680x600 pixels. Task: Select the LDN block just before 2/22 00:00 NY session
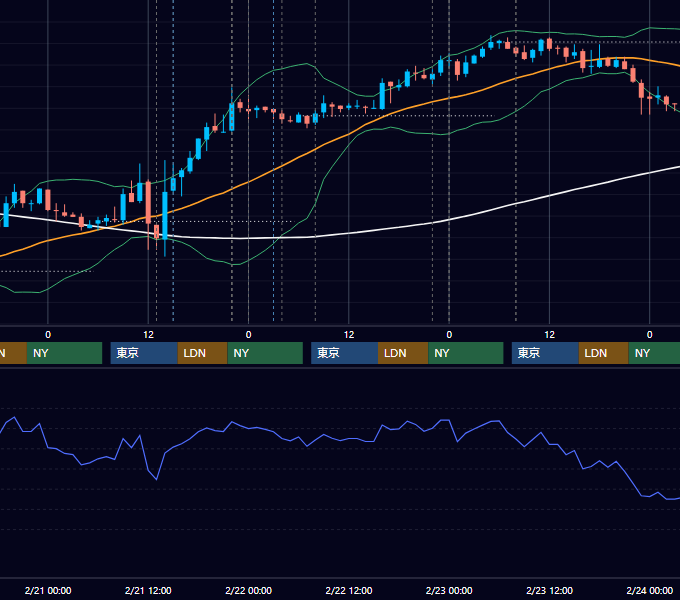(x=203, y=353)
